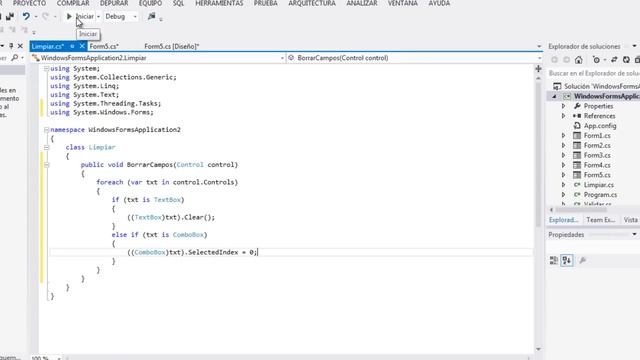The height and width of the screenshot is (360, 640).
Task: Select Form2.cs in Solution Explorer
Action: [597, 145]
